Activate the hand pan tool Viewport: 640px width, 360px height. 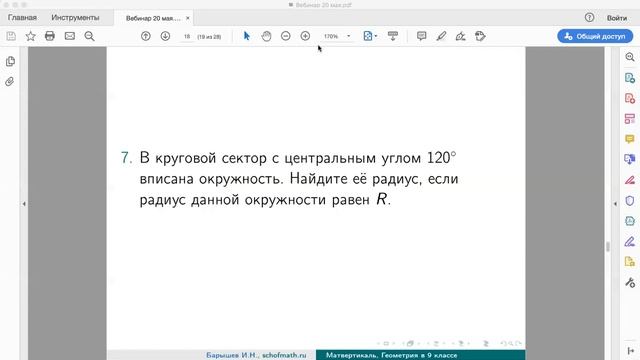tap(266, 36)
